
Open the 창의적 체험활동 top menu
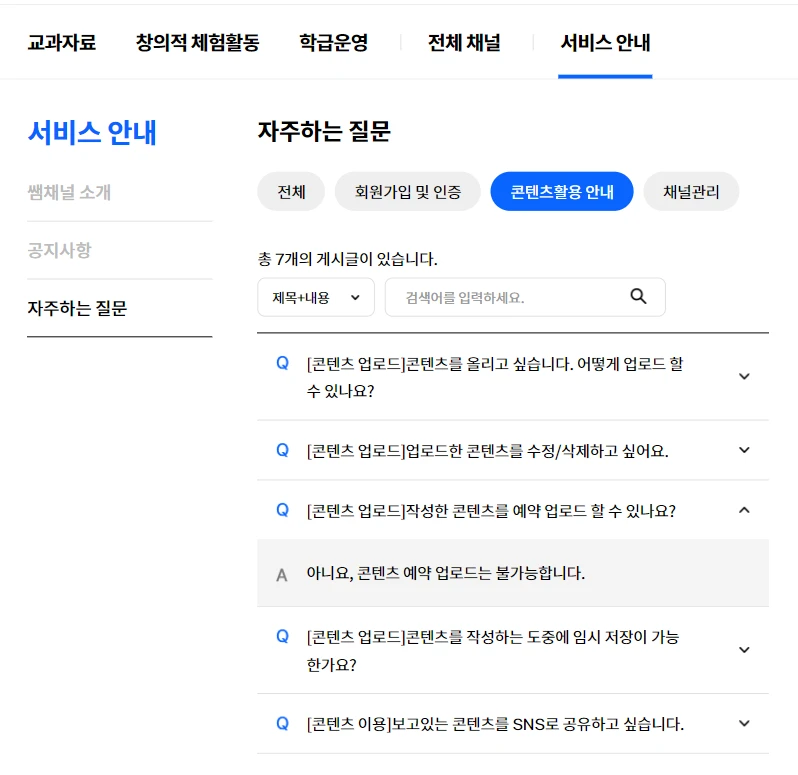click(x=197, y=42)
